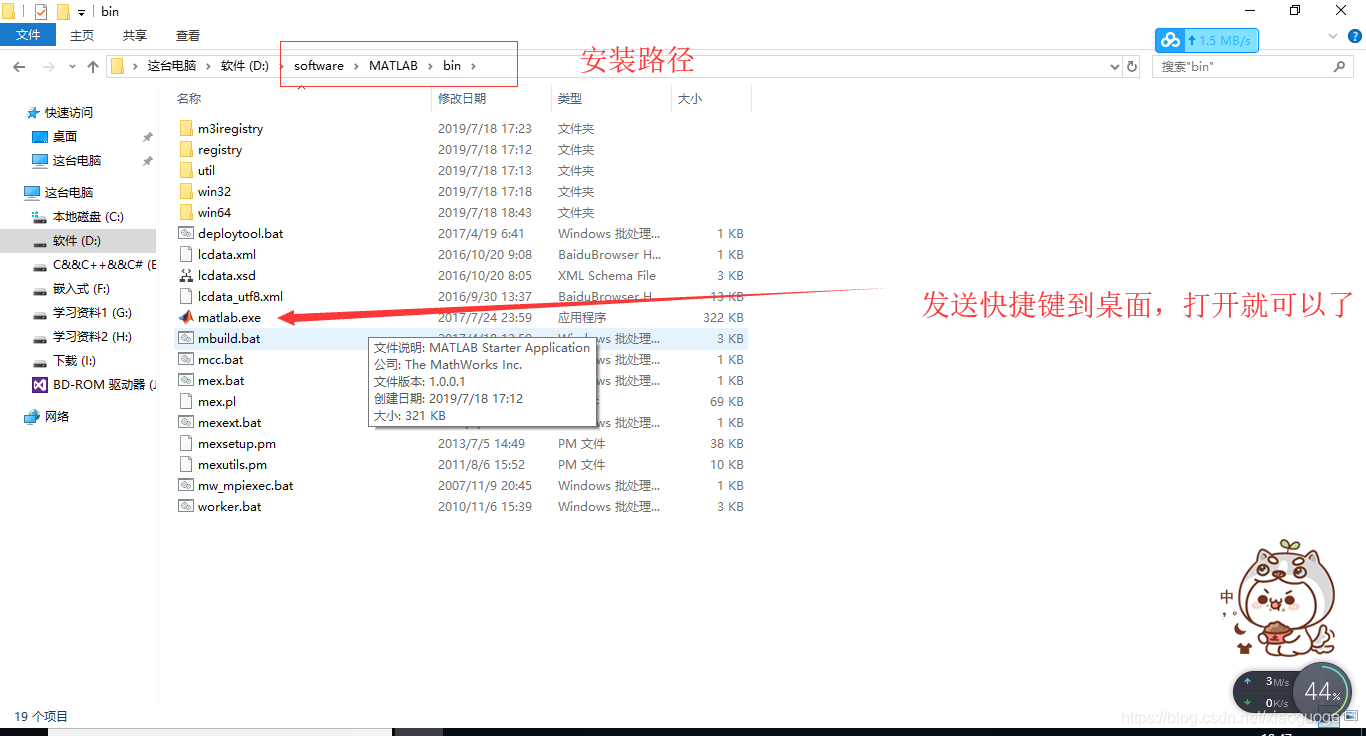Click the mex.pl file icon
The width and height of the screenshot is (1366, 736).
pyautogui.click(x=185, y=401)
